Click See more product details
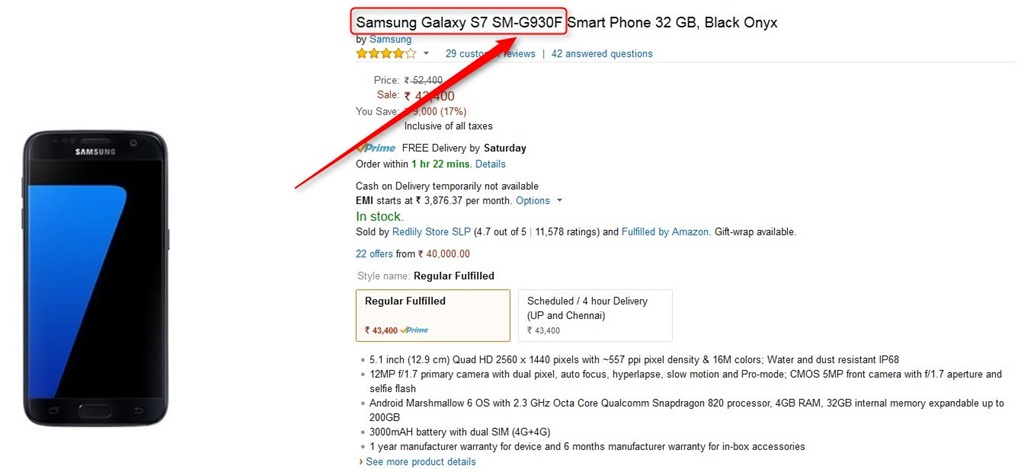Screen dimensions: 1024x472 [420, 462]
